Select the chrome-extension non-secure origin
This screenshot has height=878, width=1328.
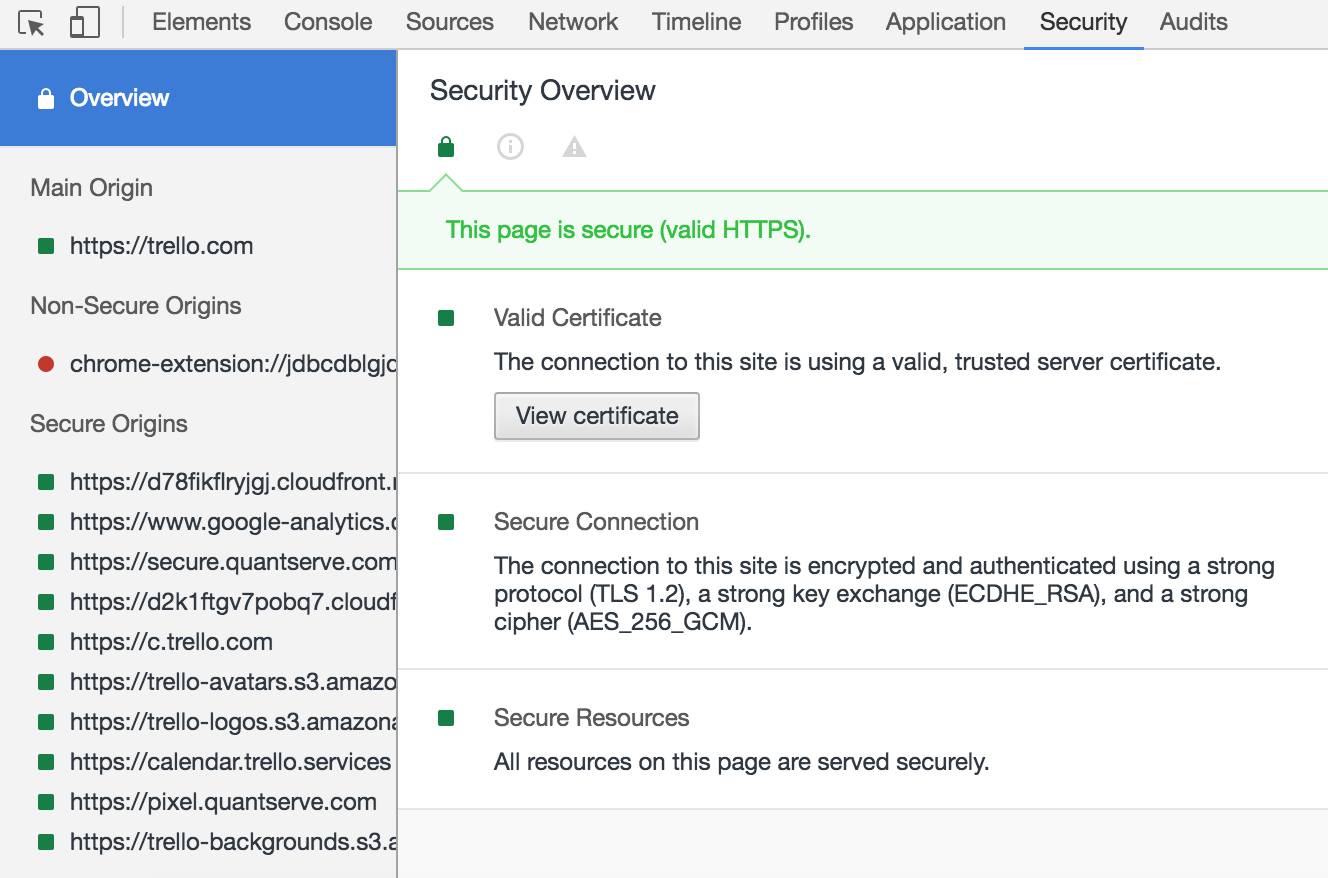point(233,364)
